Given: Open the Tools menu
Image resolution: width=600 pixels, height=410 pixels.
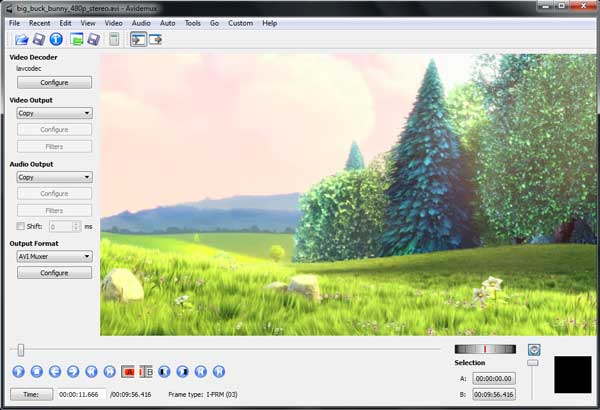Looking at the screenshot, I should click(193, 23).
